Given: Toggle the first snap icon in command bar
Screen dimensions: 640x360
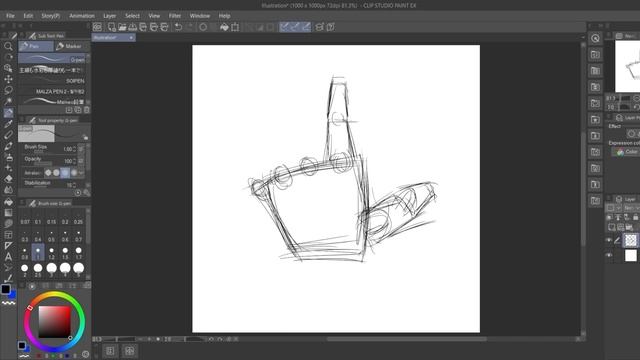Looking at the screenshot, I should click(284, 27).
